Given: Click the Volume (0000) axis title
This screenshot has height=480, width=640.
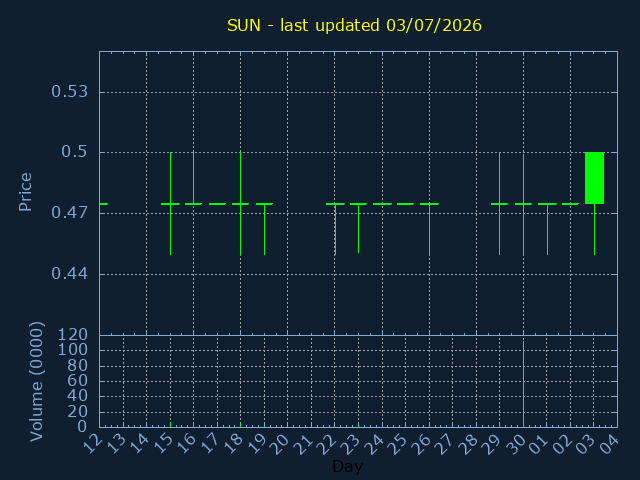Looking at the screenshot, I should point(36,382).
